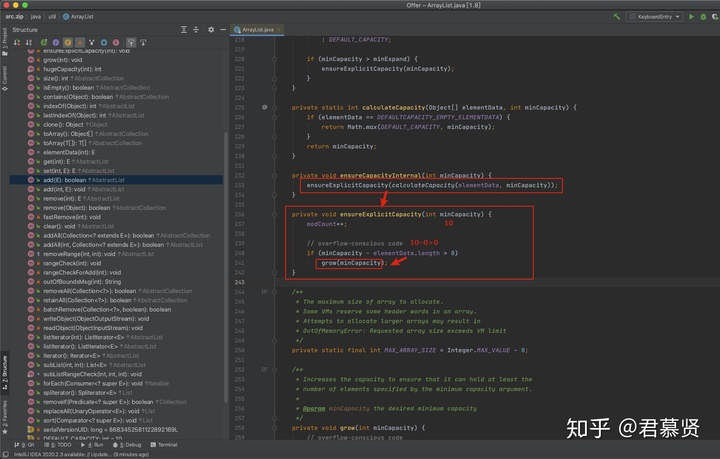
Task: Hide the Structure panel with the minus icon
Action: coord(223,29)
